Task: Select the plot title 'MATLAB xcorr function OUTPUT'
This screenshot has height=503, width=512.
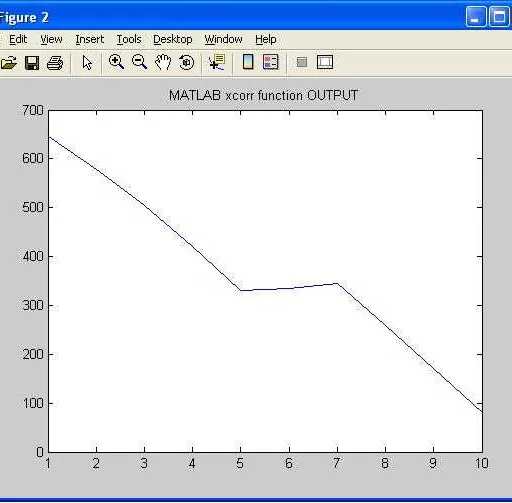Action: click(x=263, y=95)
